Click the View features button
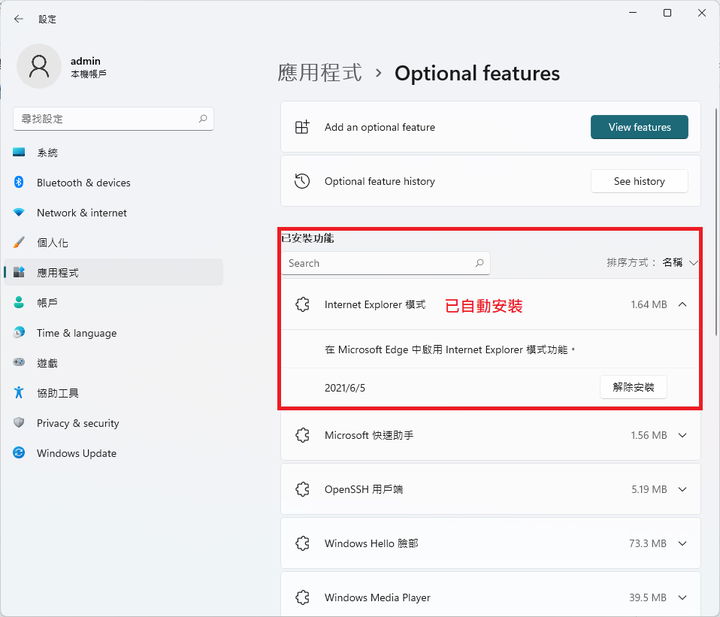 click(x=639, y=127)
